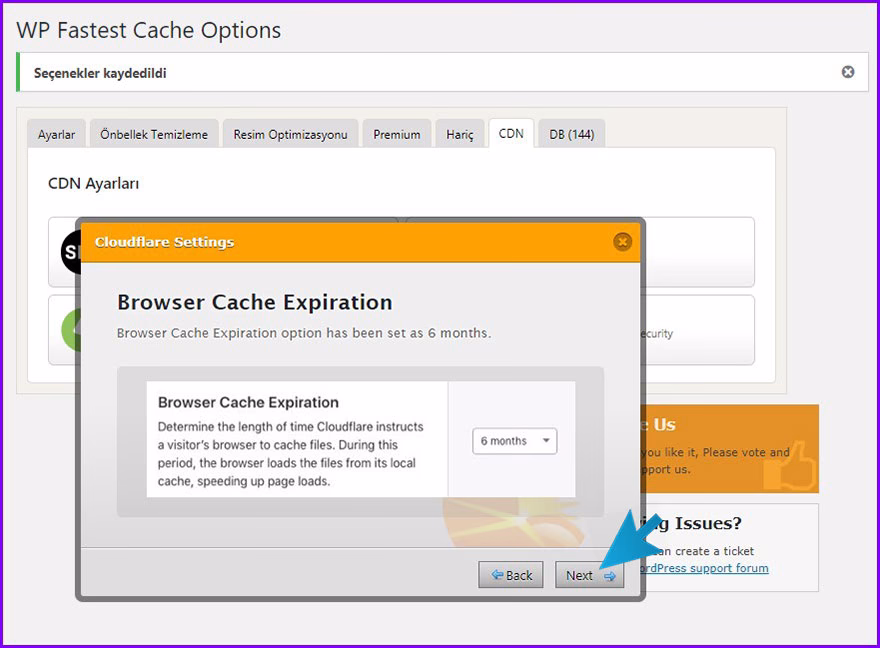The width and height of the screenshot is (880, 648).
Task: Open the DB (144) tab
Action: (x=571, y=134)
